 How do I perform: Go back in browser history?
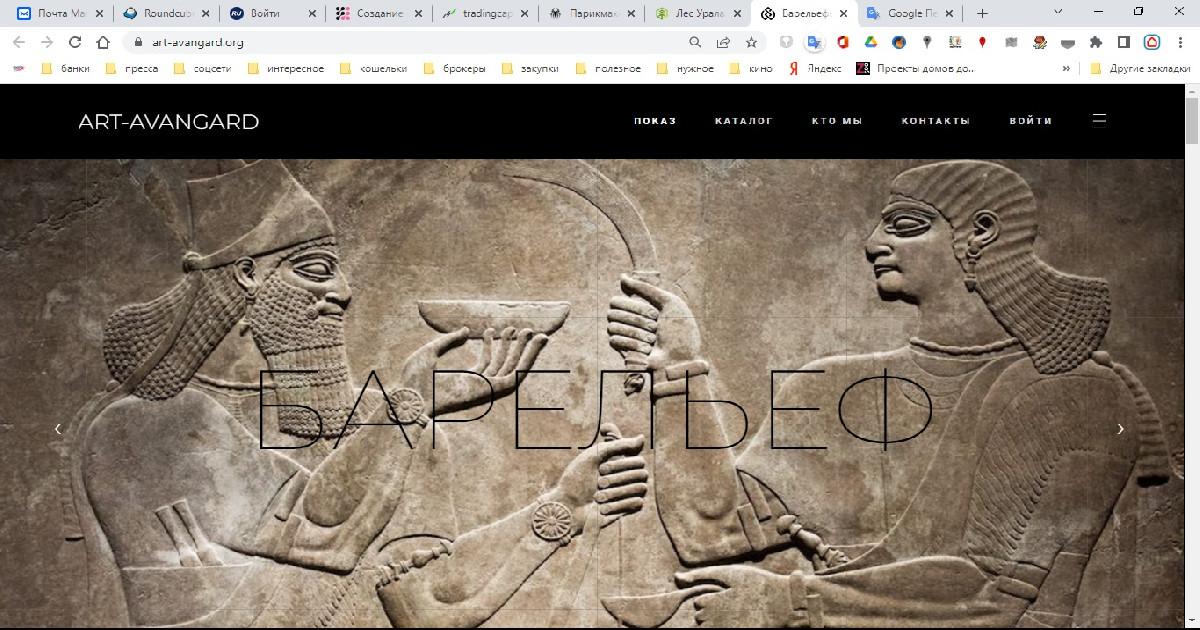click(x=19, y=42)
